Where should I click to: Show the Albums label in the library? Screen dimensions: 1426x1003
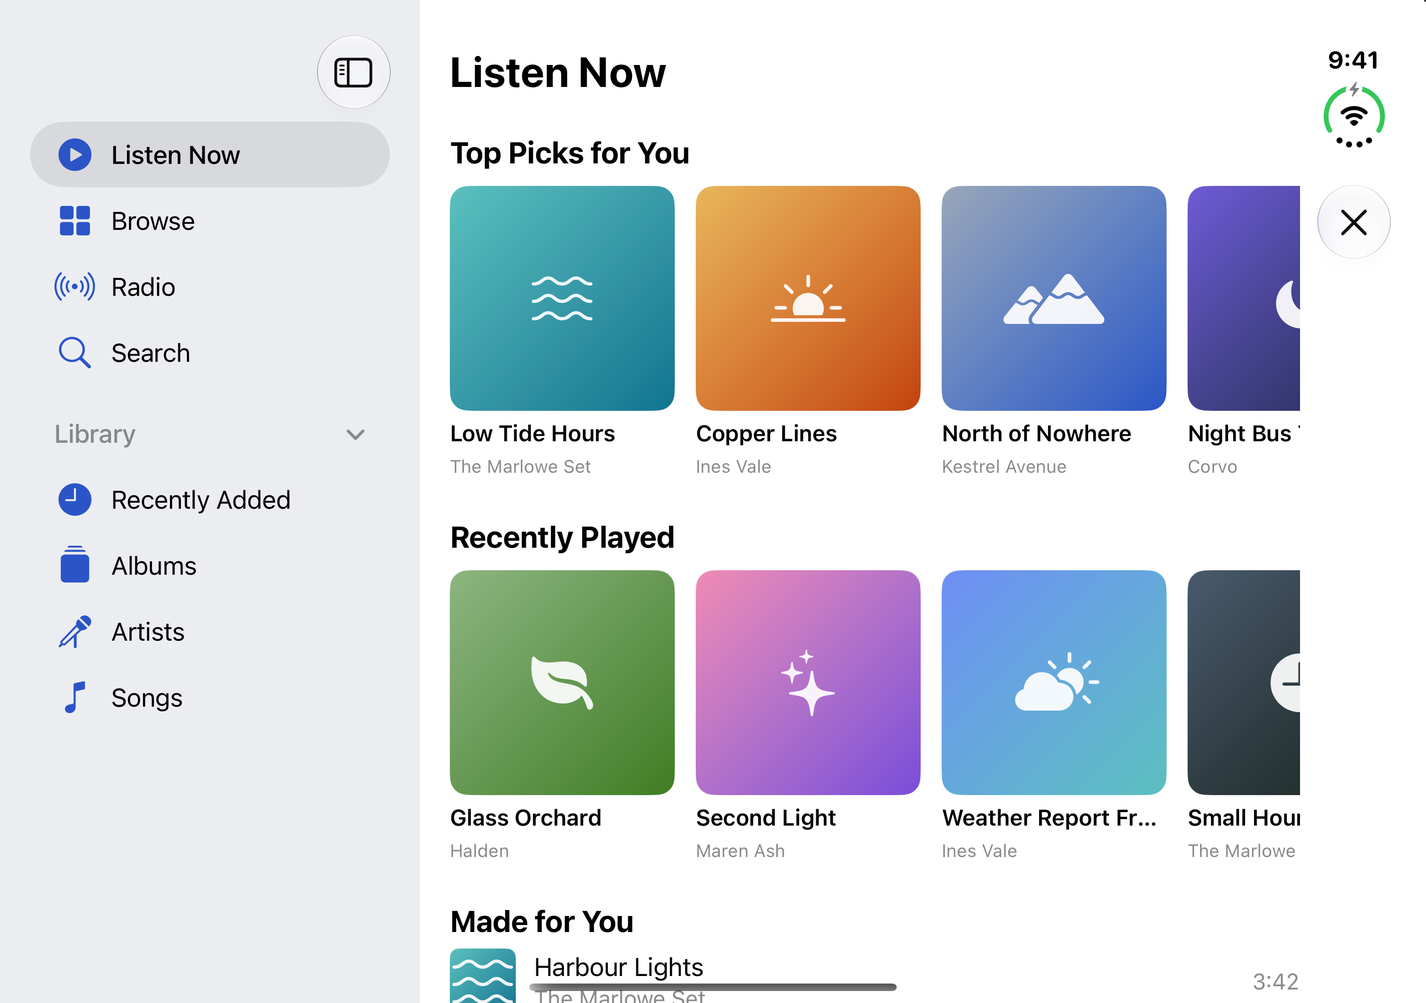pyautogui.click(x=154, y=566)
